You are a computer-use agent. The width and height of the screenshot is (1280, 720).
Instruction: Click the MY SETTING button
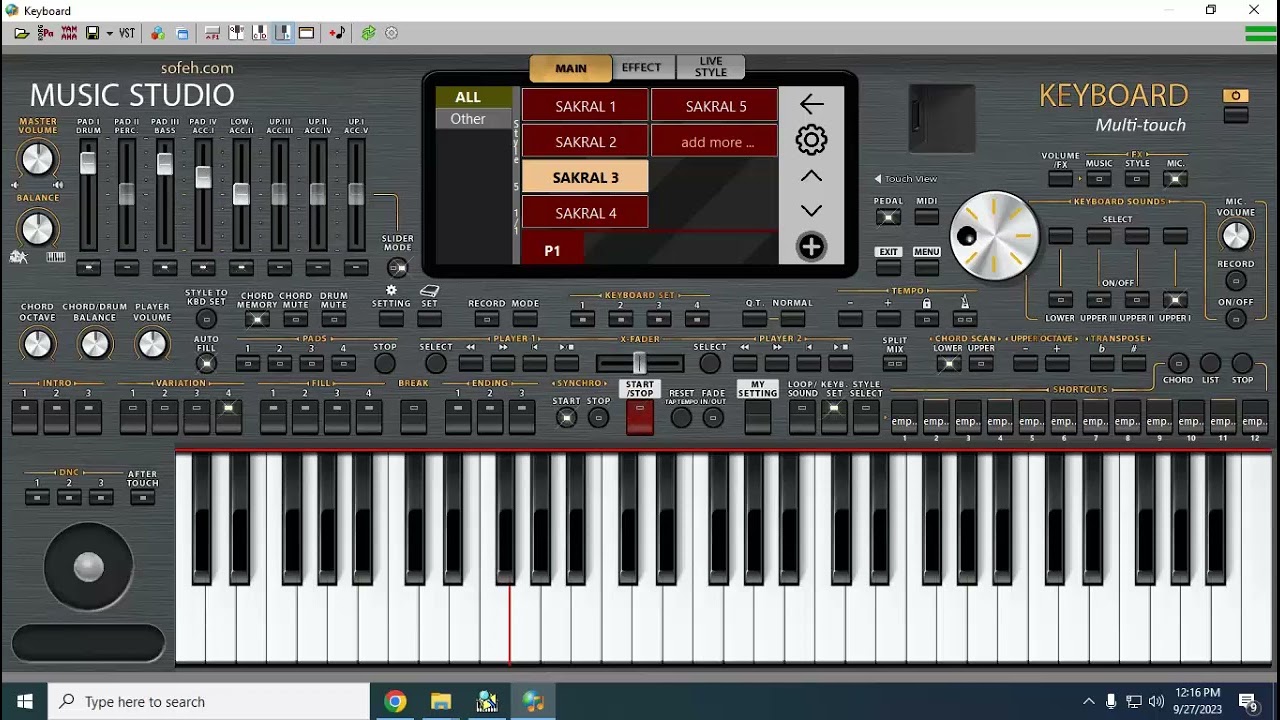click(x=757, y=417)
